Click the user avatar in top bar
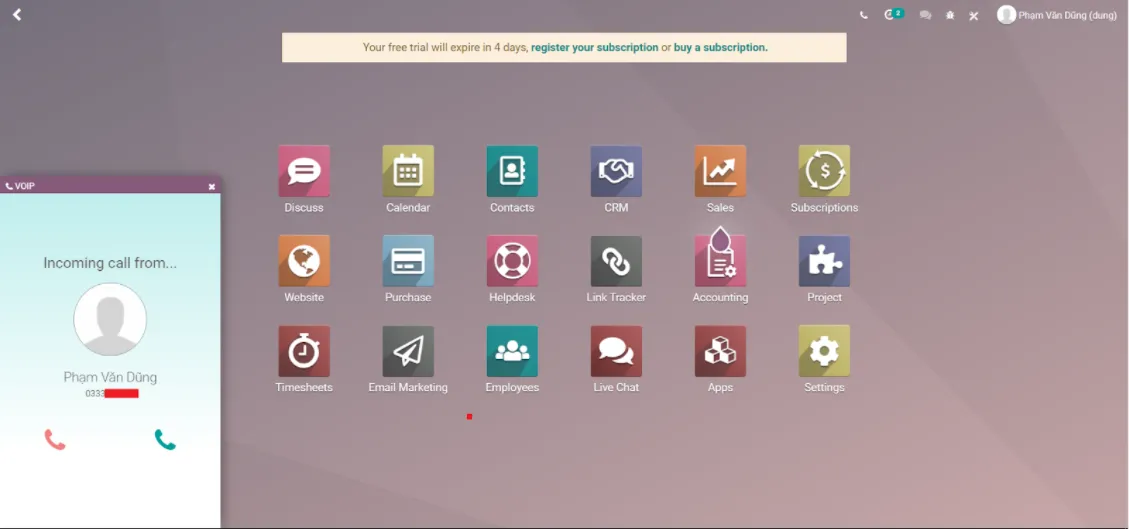 coord(1006,15)
